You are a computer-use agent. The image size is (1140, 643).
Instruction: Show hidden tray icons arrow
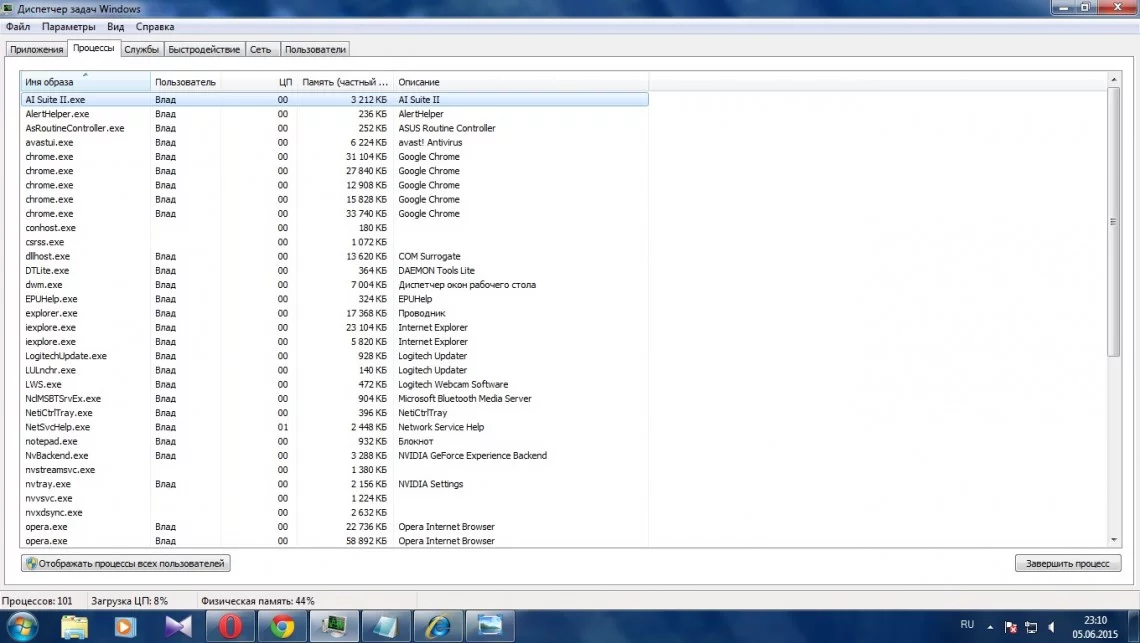[x=990, y=626]
